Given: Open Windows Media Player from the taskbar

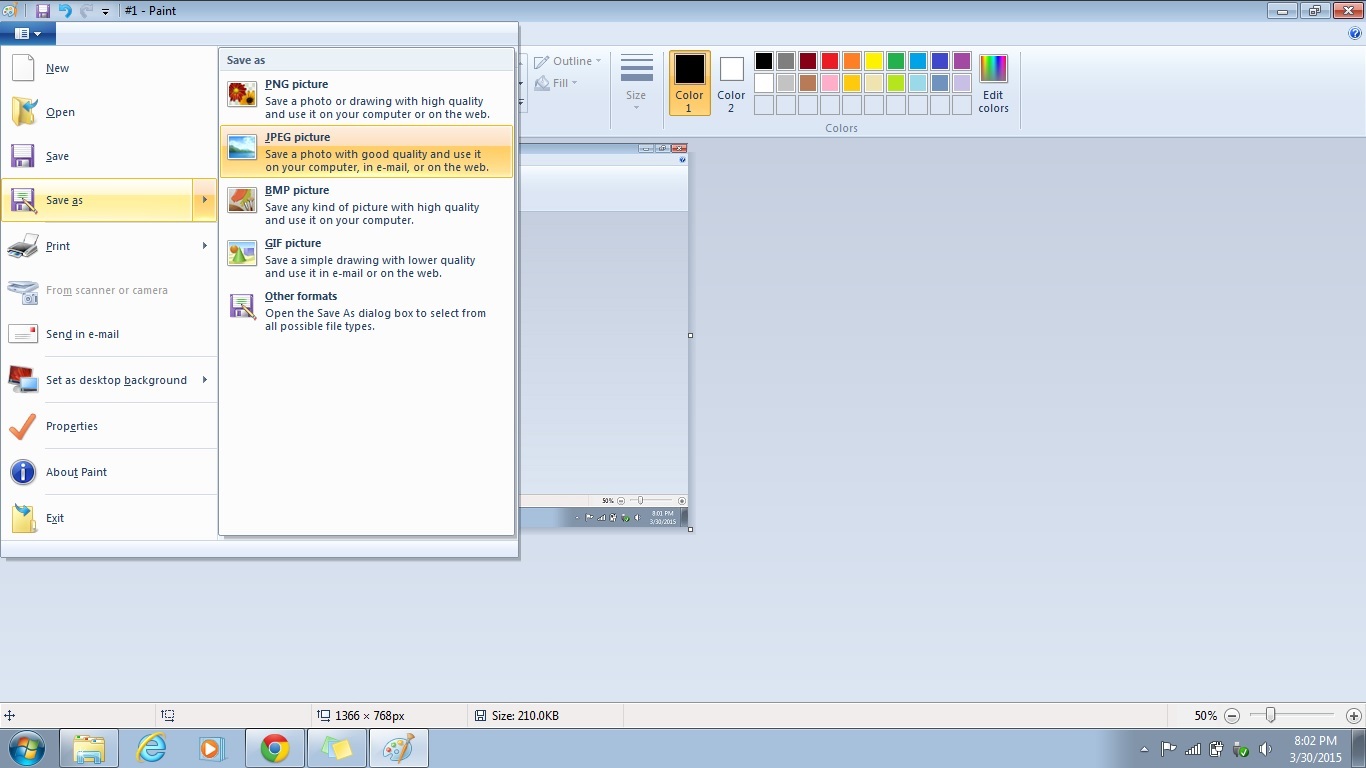Looking at the screenshot, I should (213, 748).
